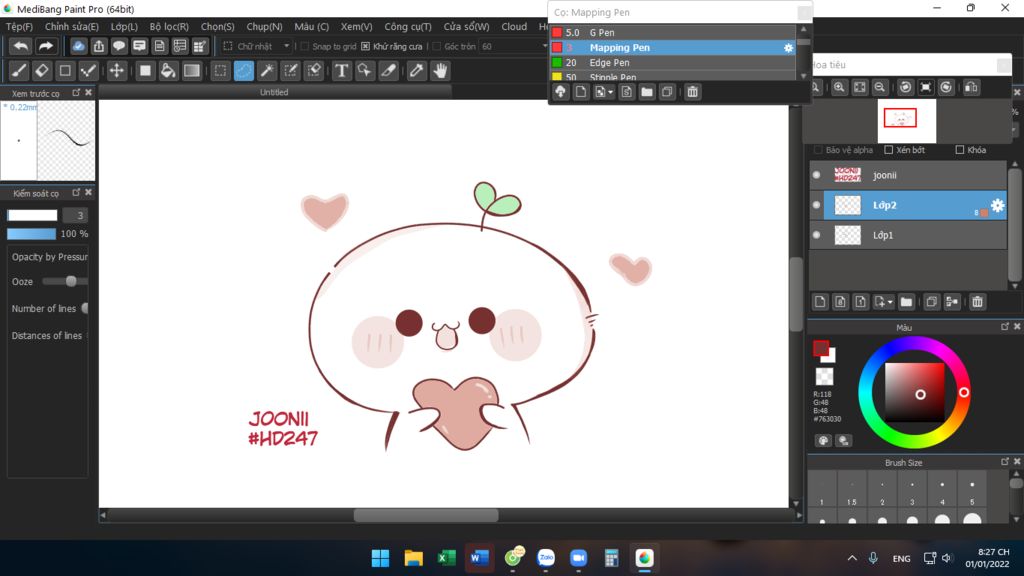Viewport: 1024px width, 576px height.
Task: Flip the navigator view horizontally
Action: (971, 87)
